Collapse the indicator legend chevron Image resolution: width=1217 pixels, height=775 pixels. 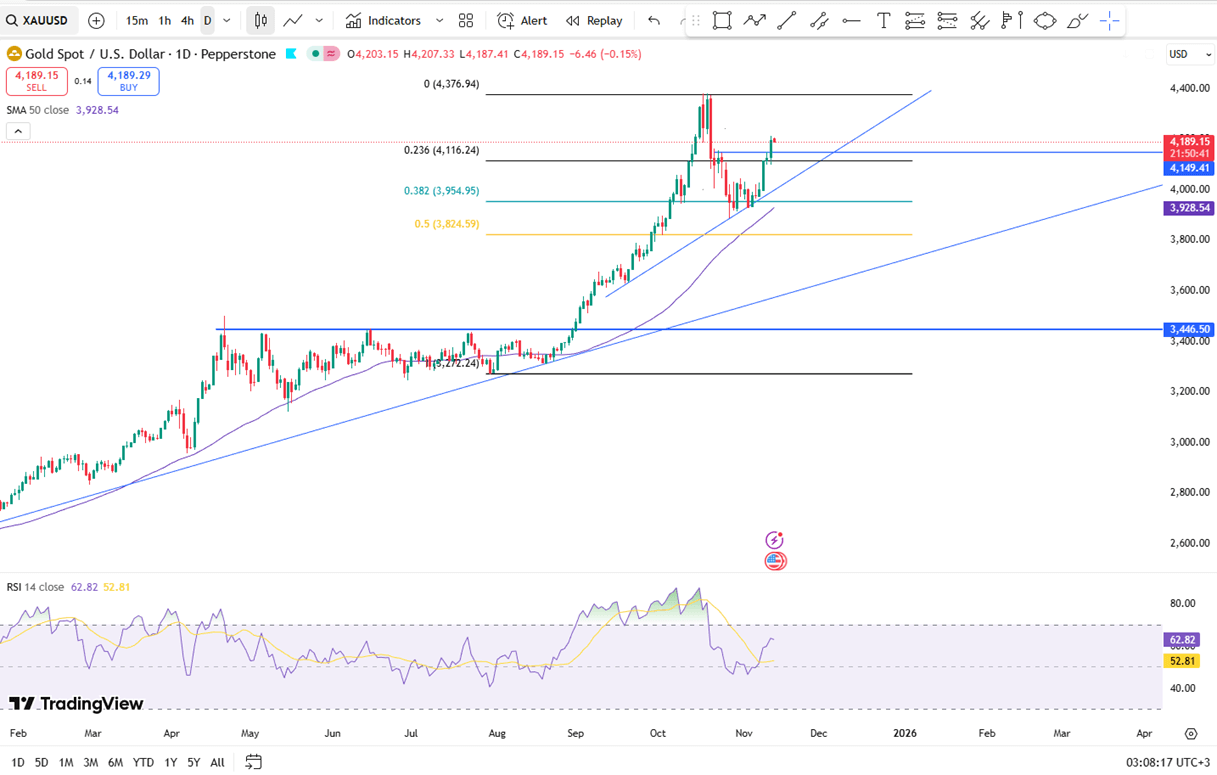click(18, 131)
